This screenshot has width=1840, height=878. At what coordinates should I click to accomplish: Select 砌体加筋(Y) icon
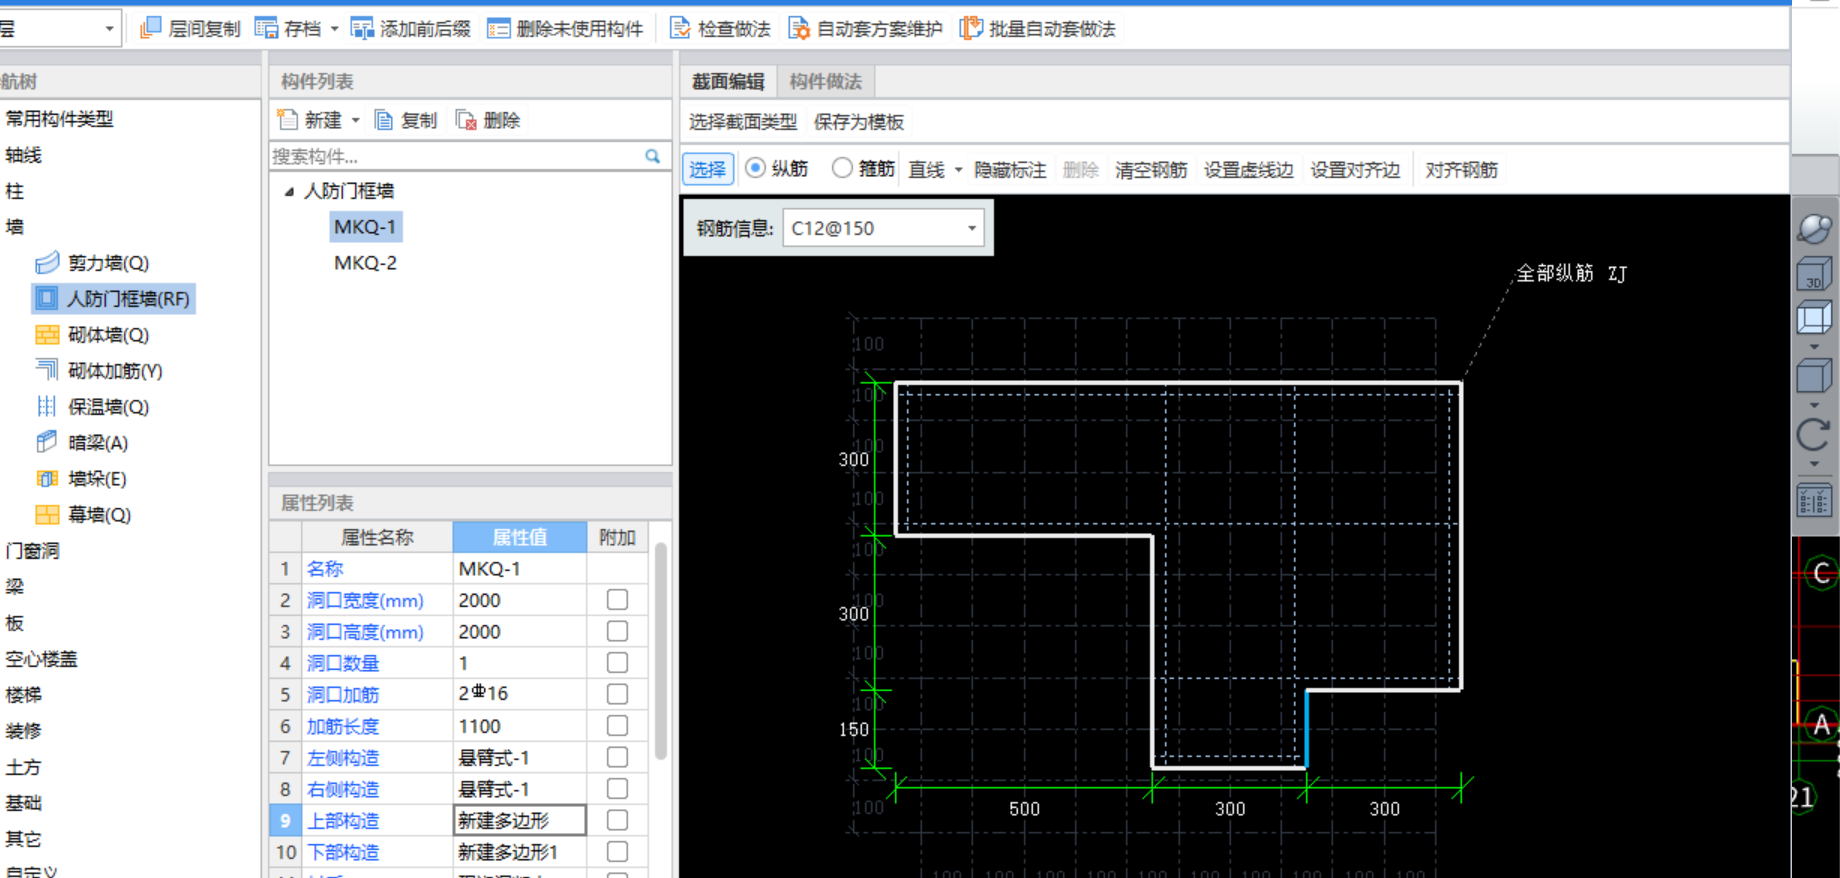coord(47,370)
